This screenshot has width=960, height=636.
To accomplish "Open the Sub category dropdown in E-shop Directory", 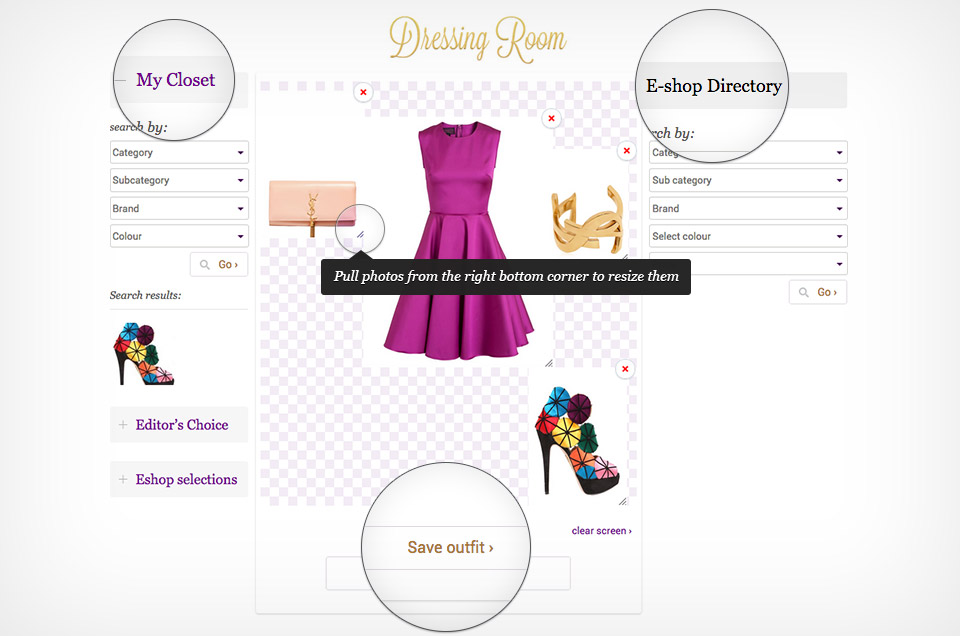I will click(746, 180).
